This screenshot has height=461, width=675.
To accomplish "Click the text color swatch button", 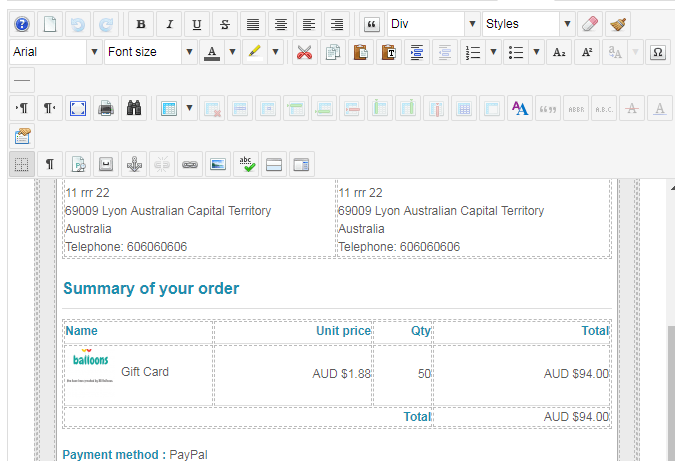I will pos(212,52).
